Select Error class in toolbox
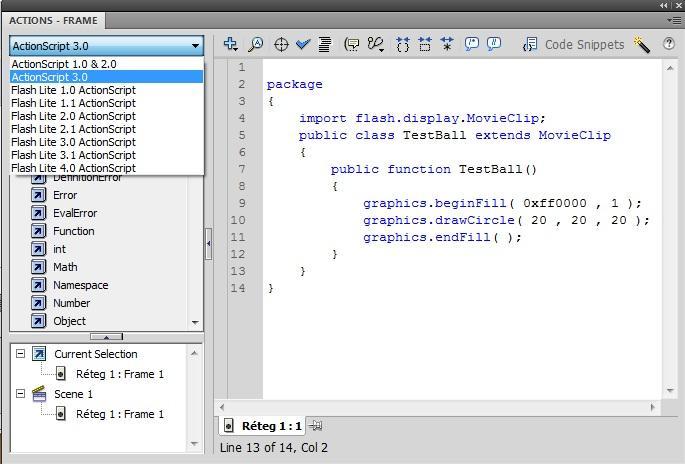 click(65, 195)
